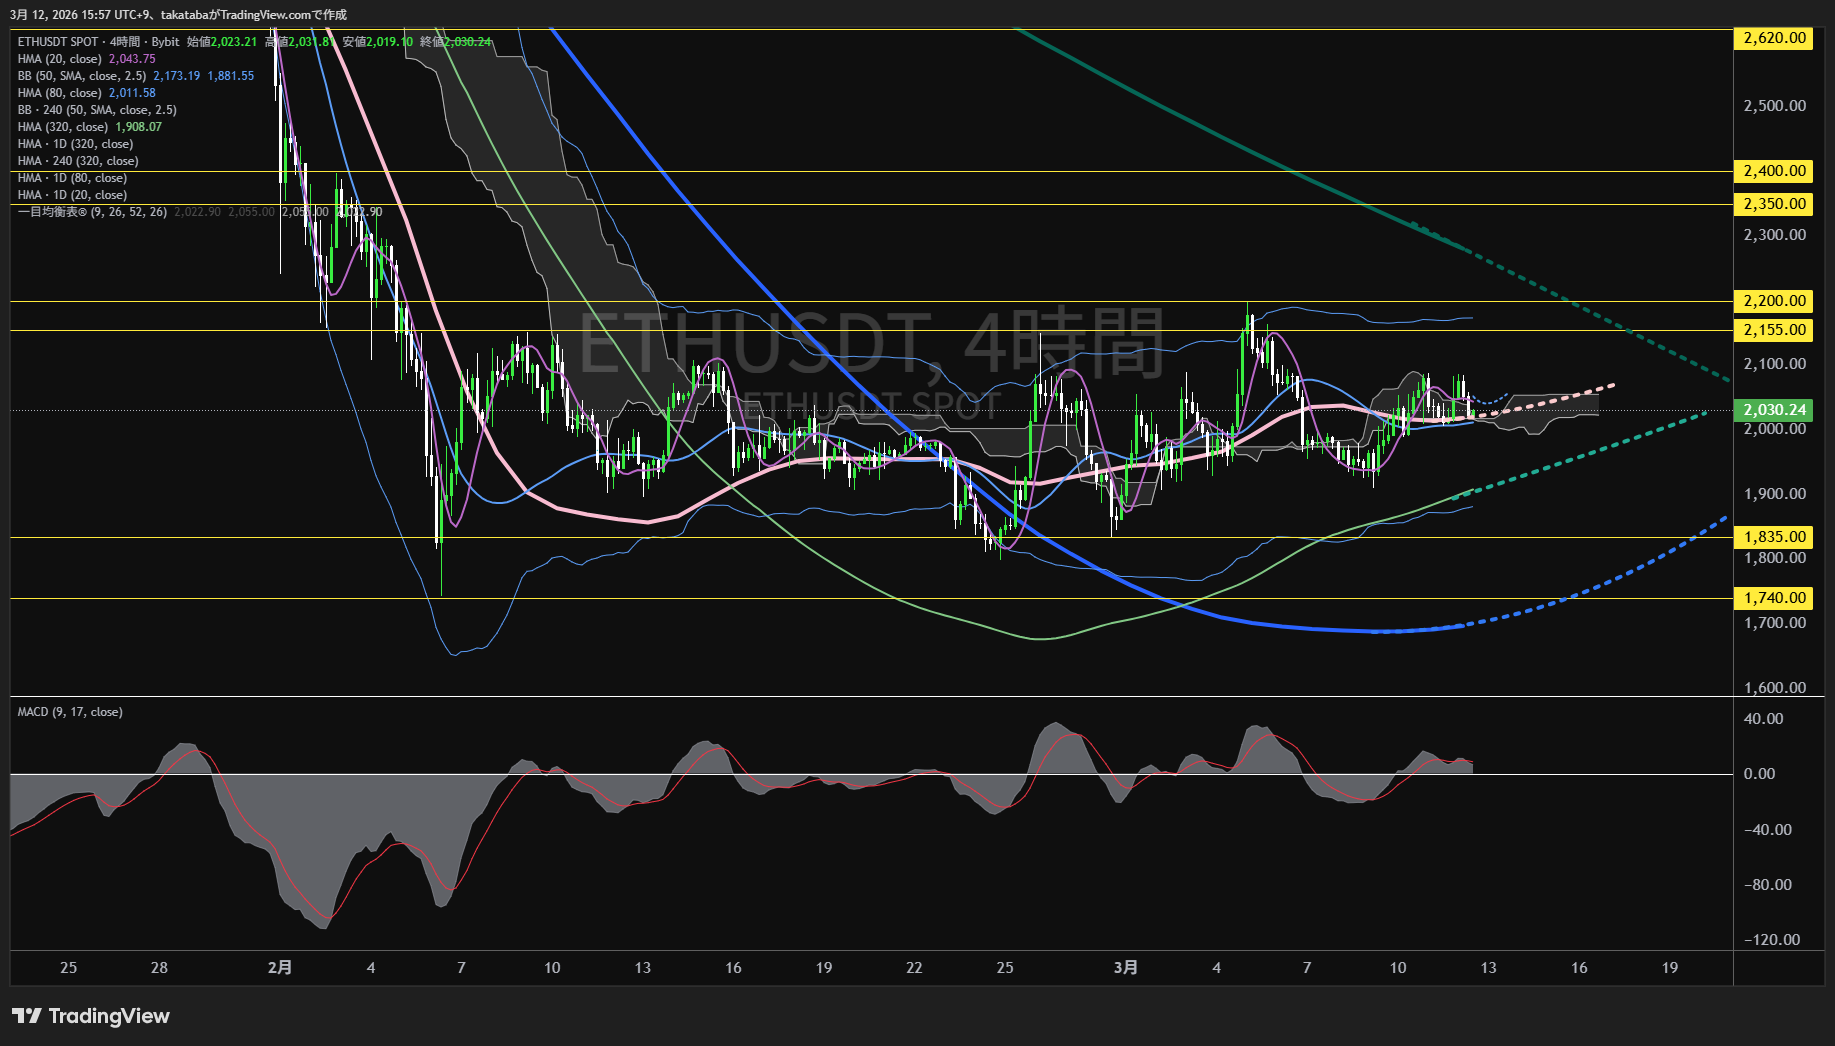Select the BB (50, SMA, close, 2.5) legend entry
This screenshot has width=1835, height=1046.
coord(82,76)
